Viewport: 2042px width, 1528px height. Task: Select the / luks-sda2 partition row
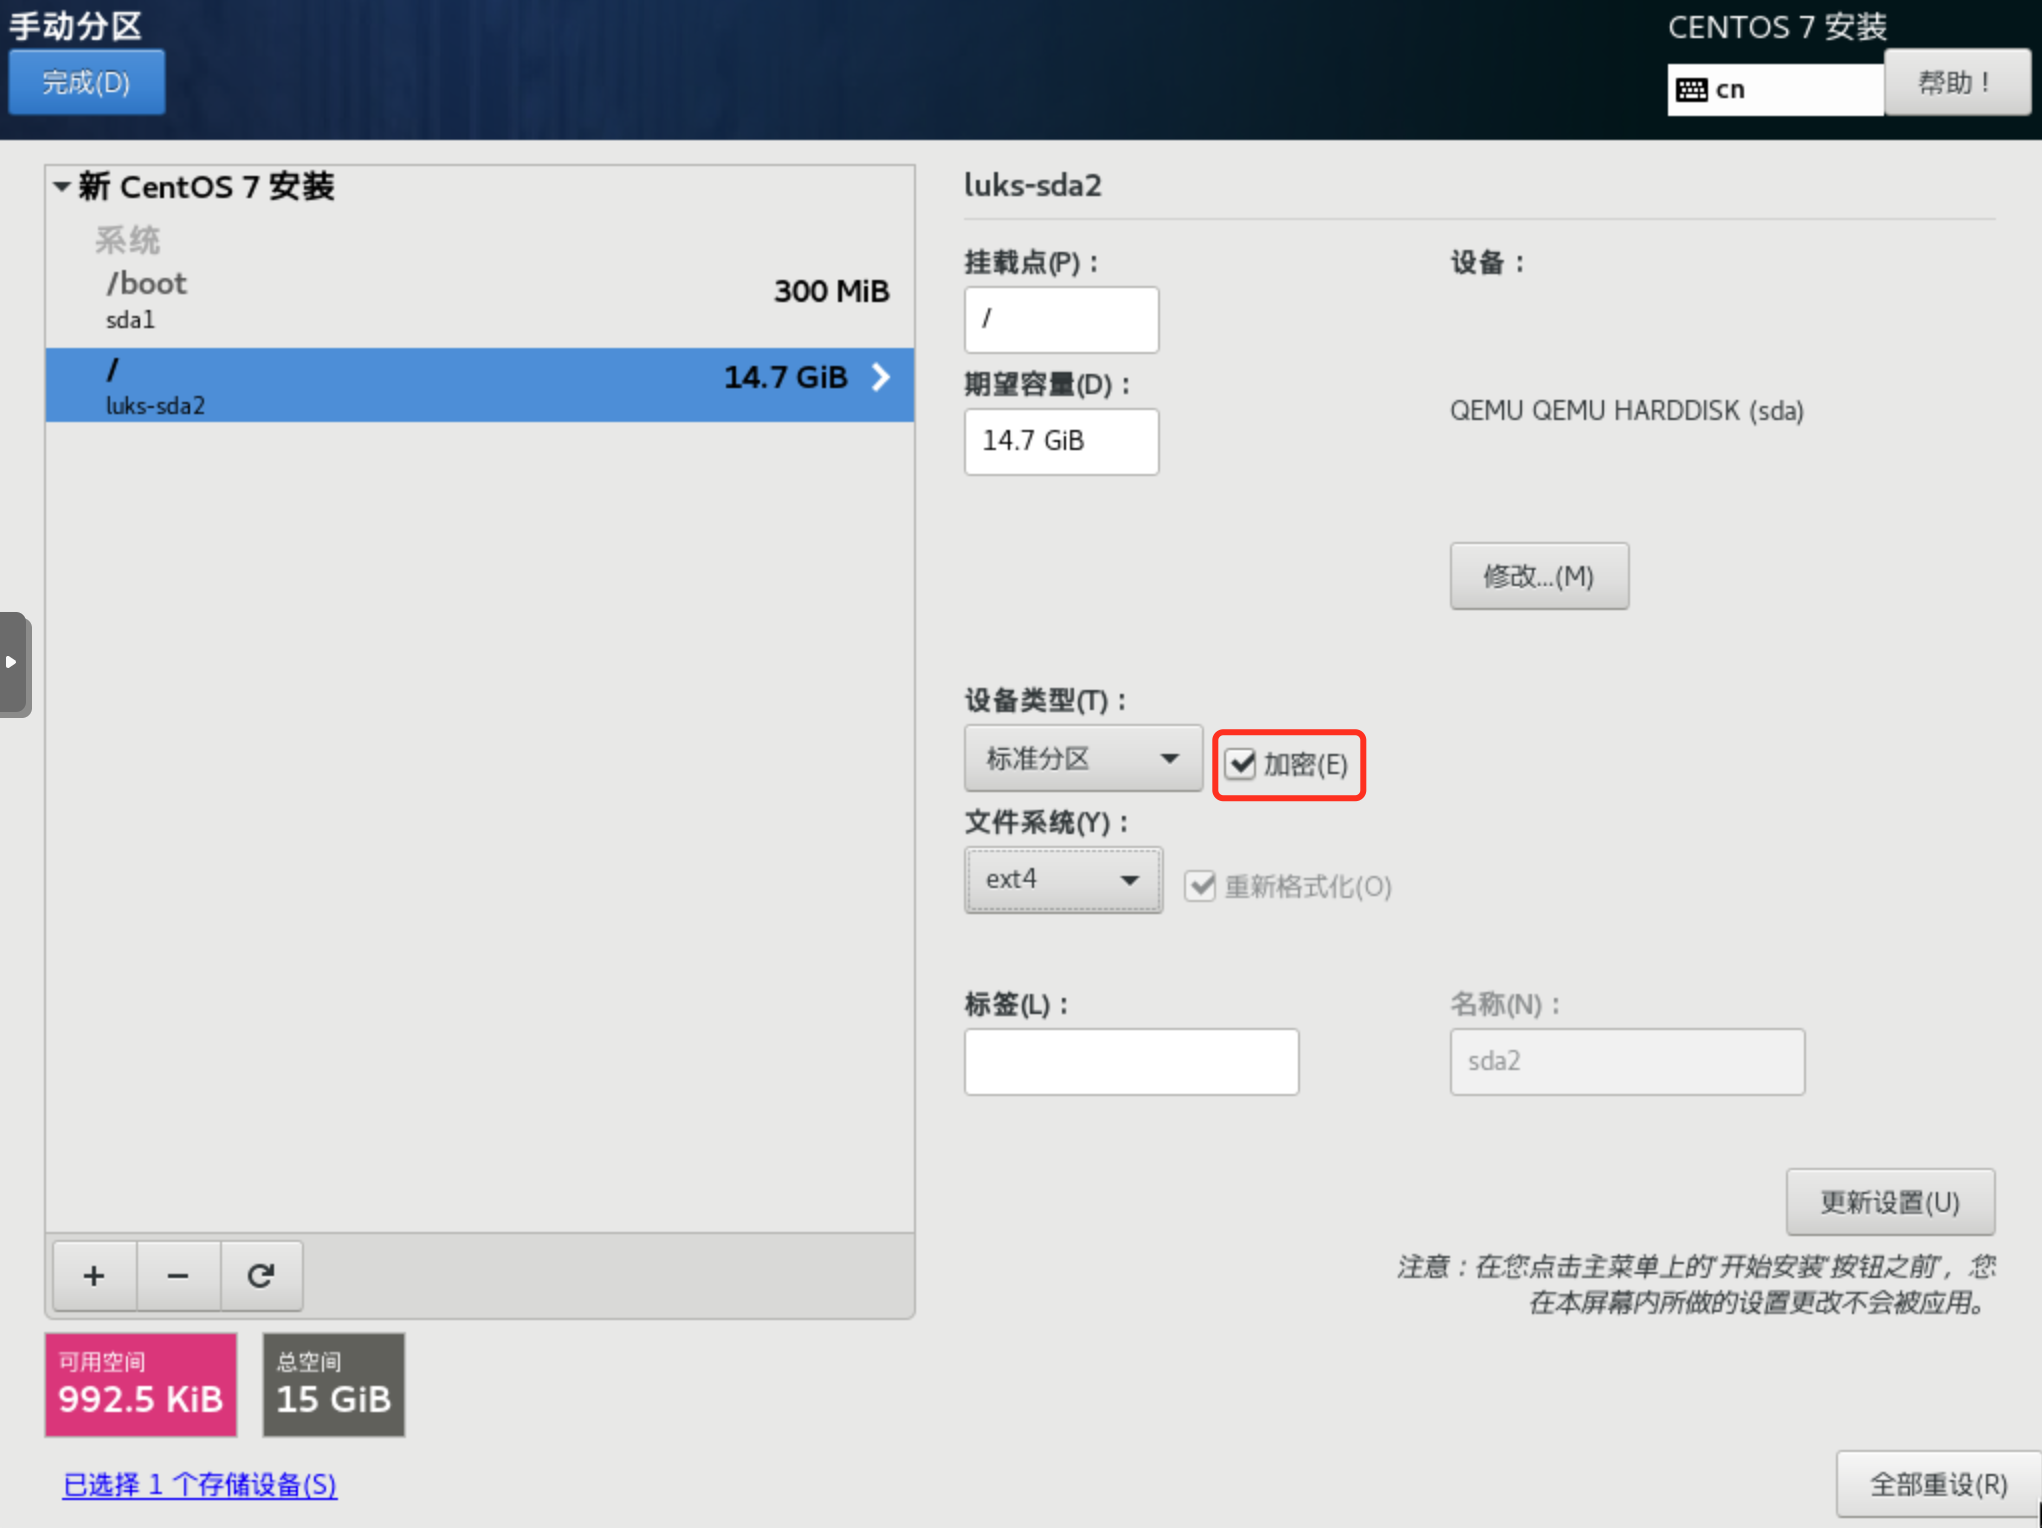[480, 385]
